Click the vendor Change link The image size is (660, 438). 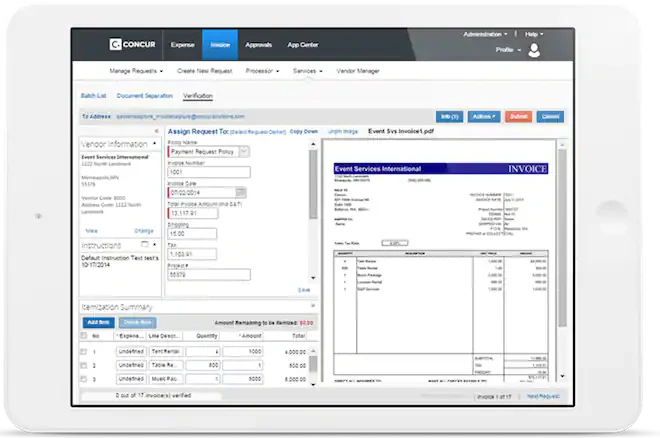point(144,231)
